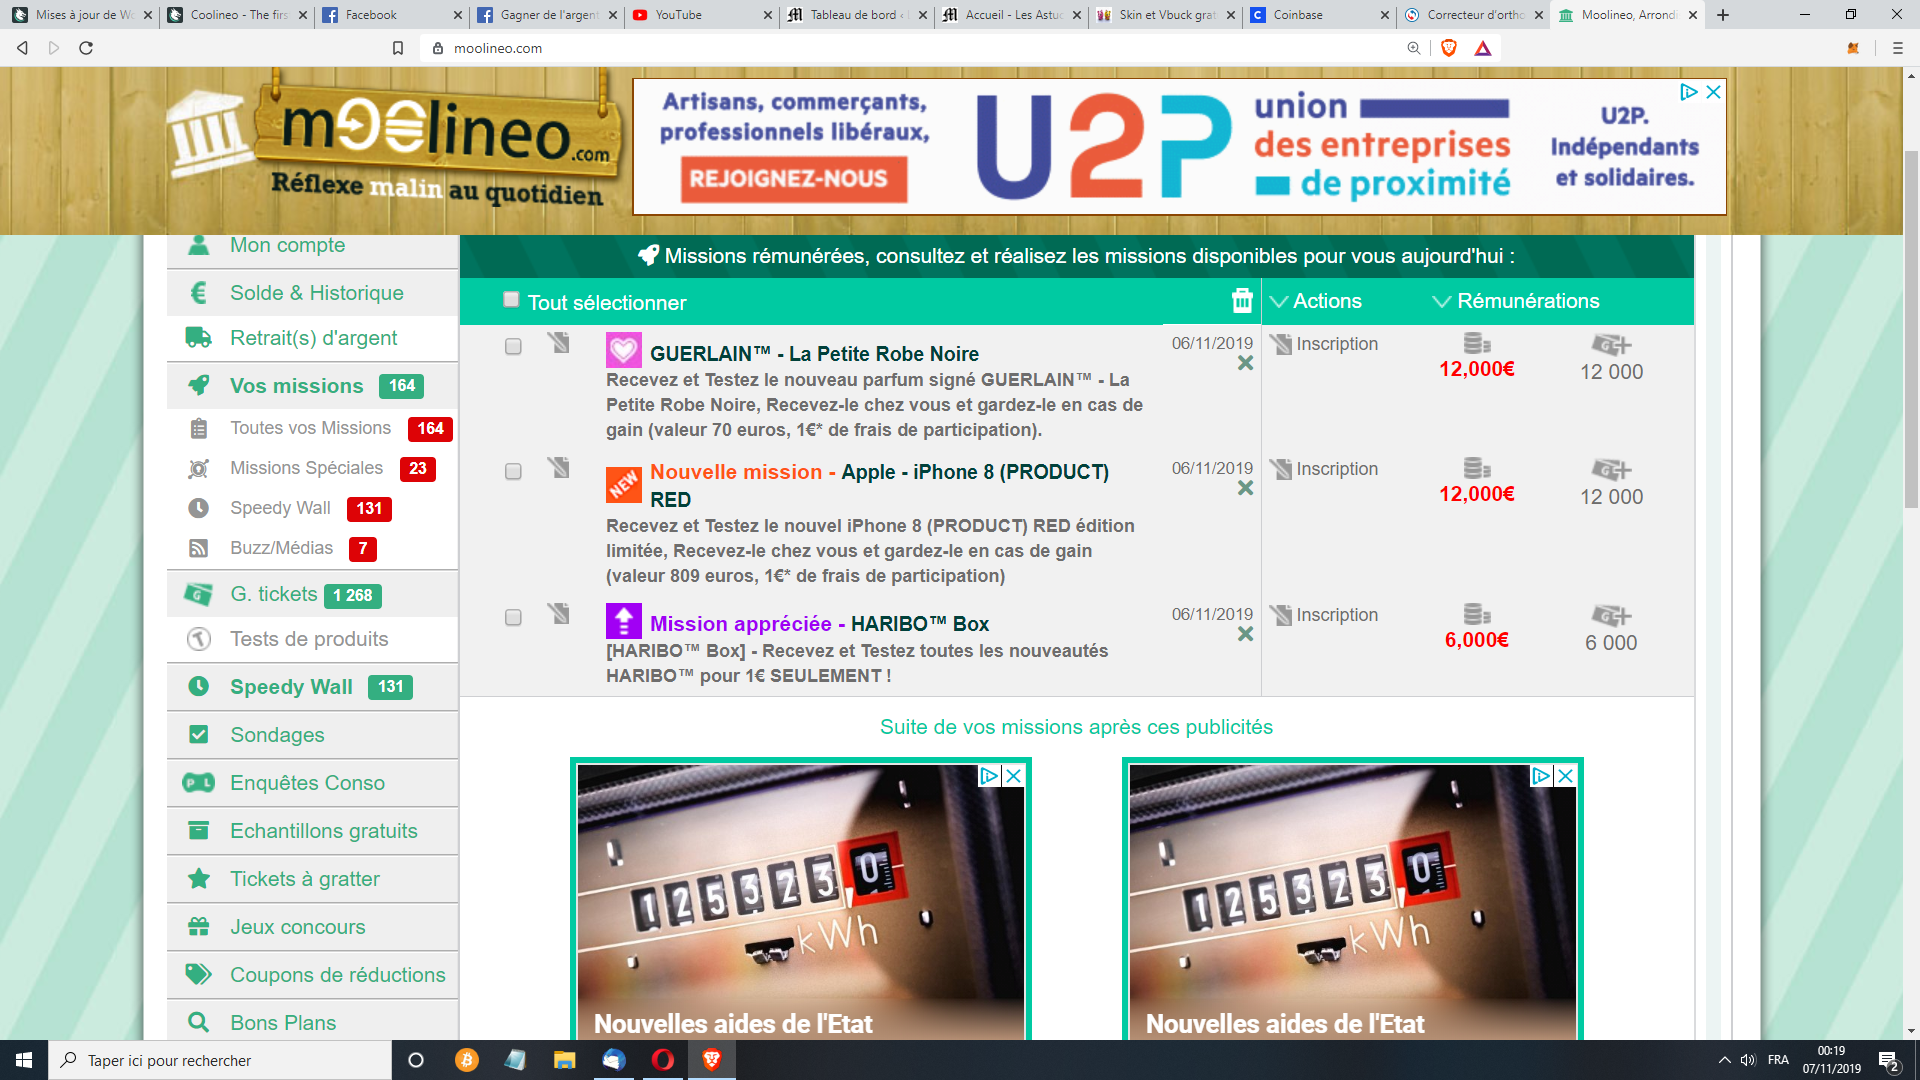Switch to the Facebook tab
1920x1080 pixels.
click(x=391, y=15)
